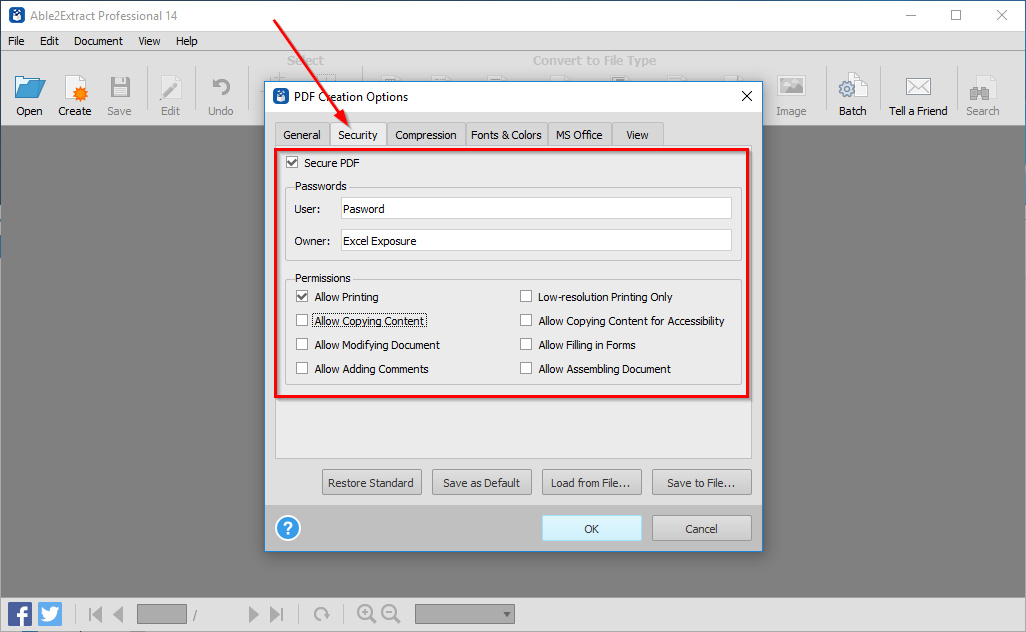This screenshot has height=632, width=1026.
Task: Click the zoom out magnifier icon
Action: pyautogui.click(x=391, y=614)
